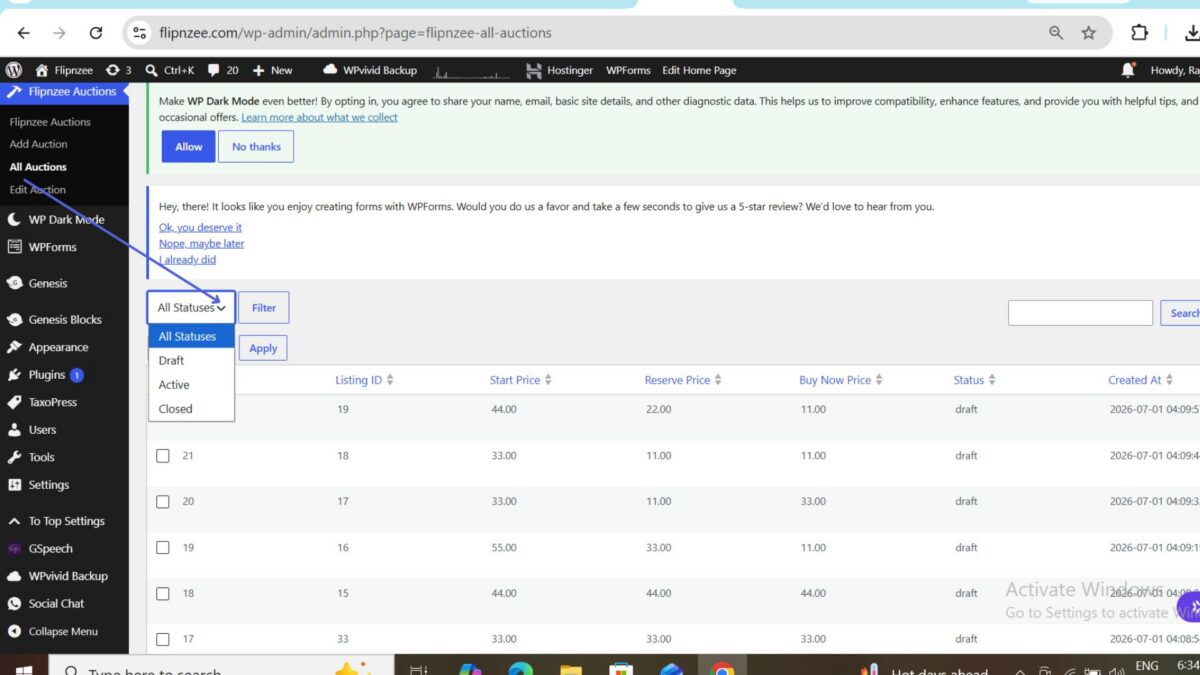Open site information icon in address bar
Screen dimensions: 1200x675
coord(140,33)
